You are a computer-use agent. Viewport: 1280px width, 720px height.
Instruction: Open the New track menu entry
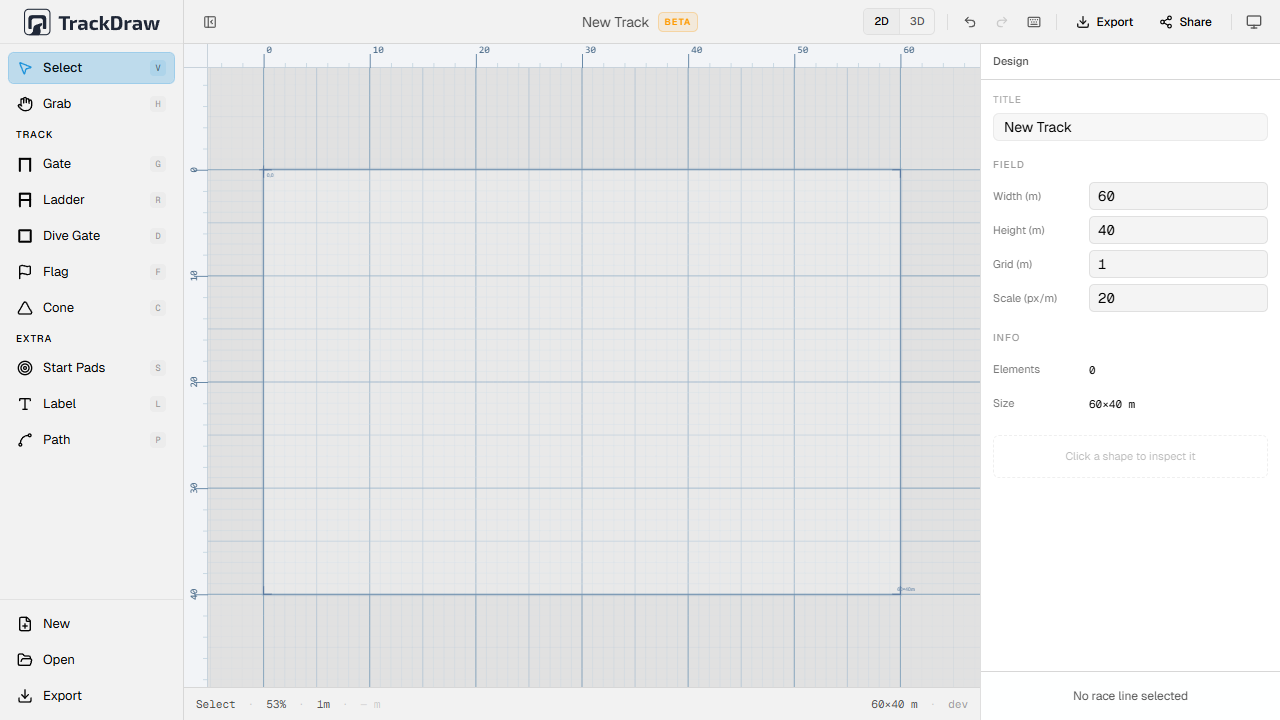coord(55,623)
